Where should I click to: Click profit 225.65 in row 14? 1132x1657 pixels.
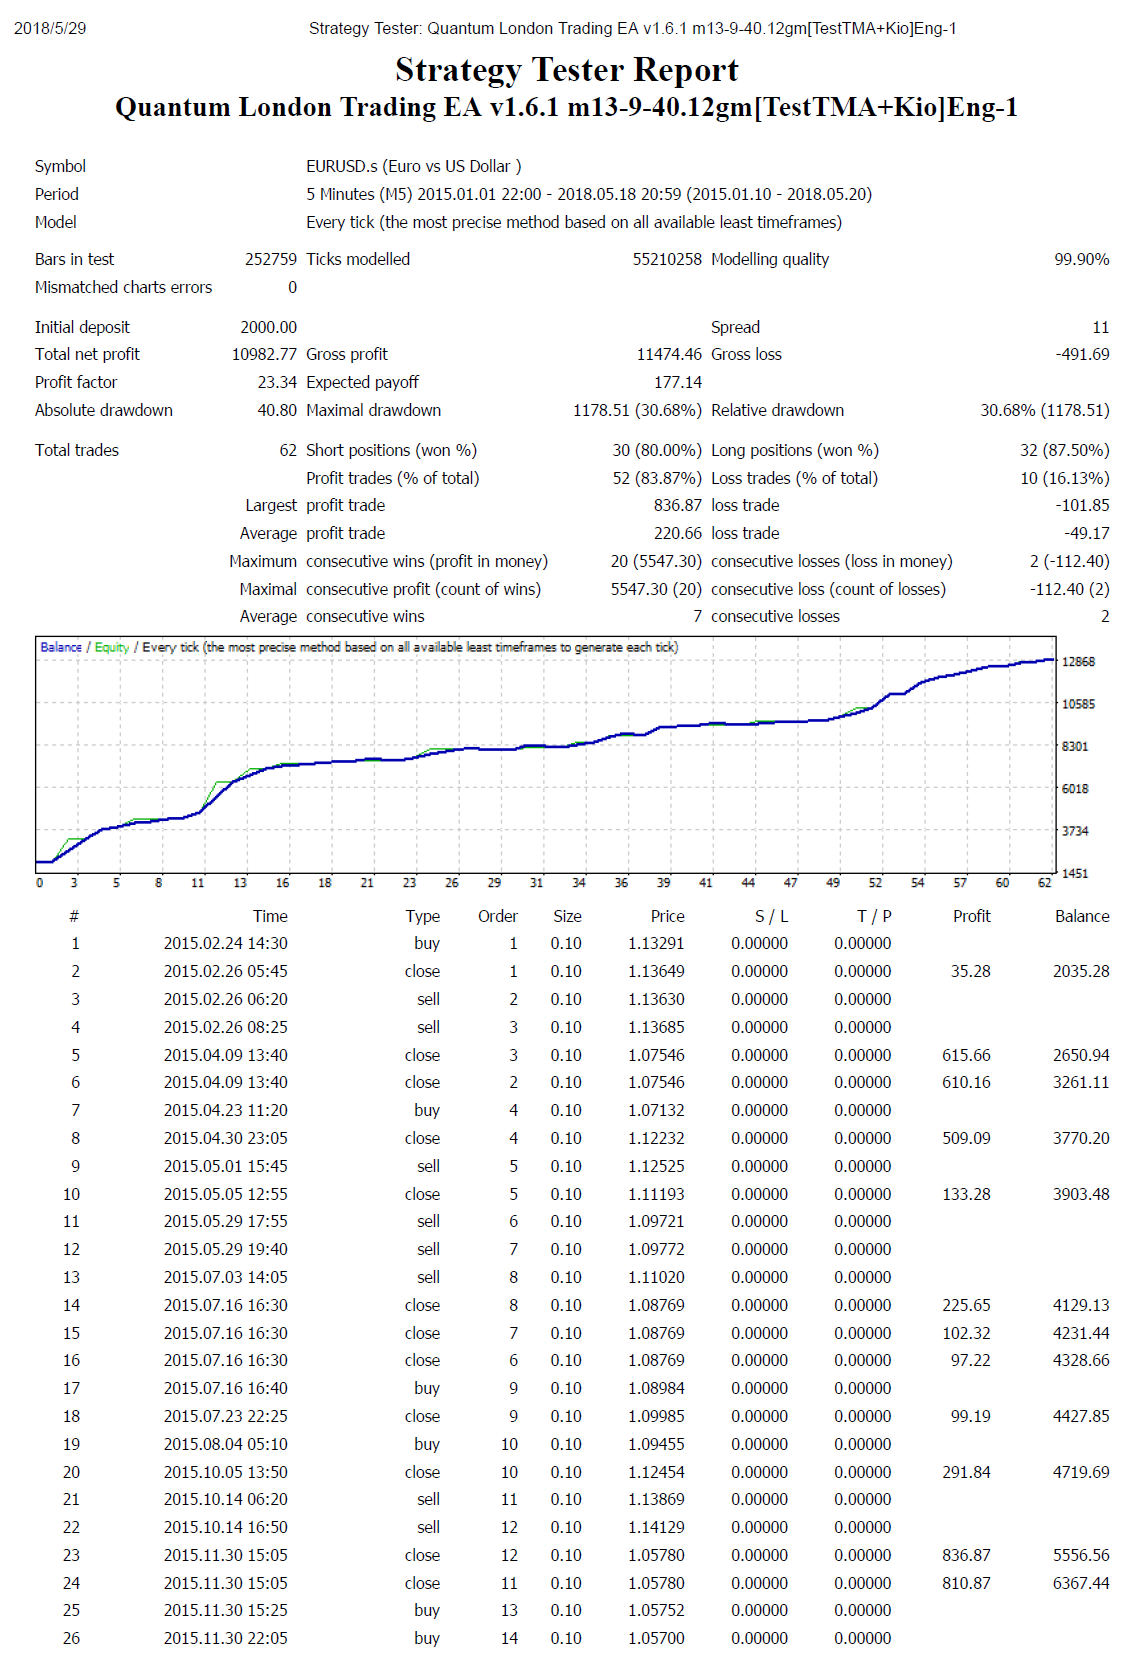tap(966, 1305)
